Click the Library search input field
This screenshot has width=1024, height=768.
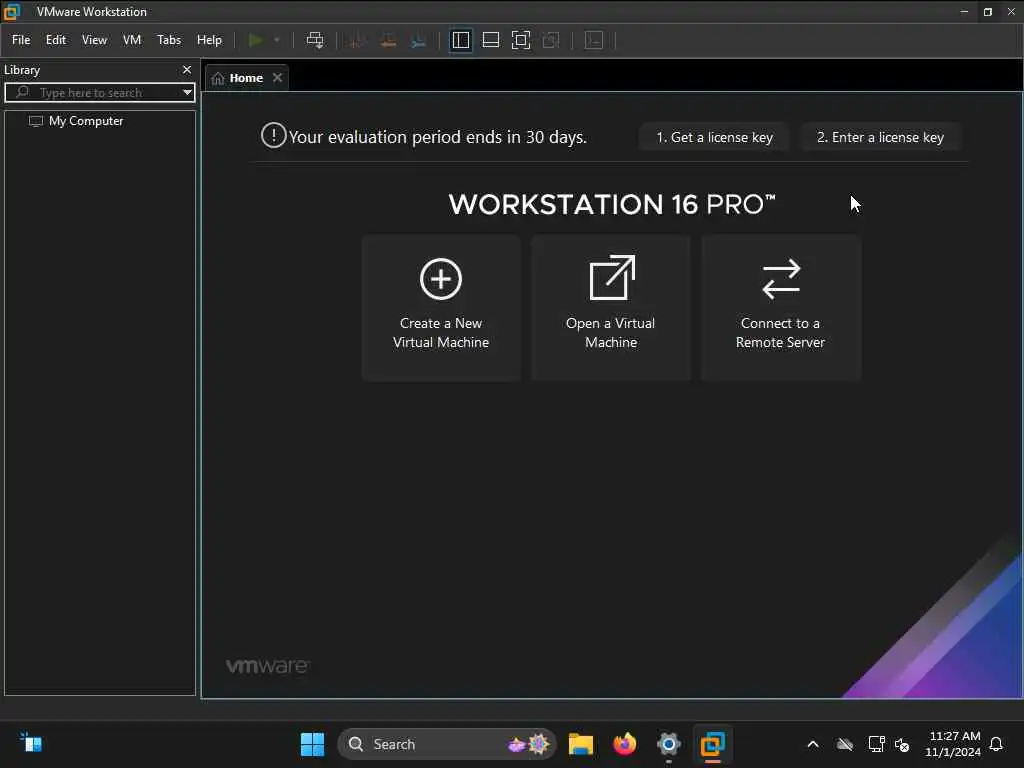tap(100, 93)
